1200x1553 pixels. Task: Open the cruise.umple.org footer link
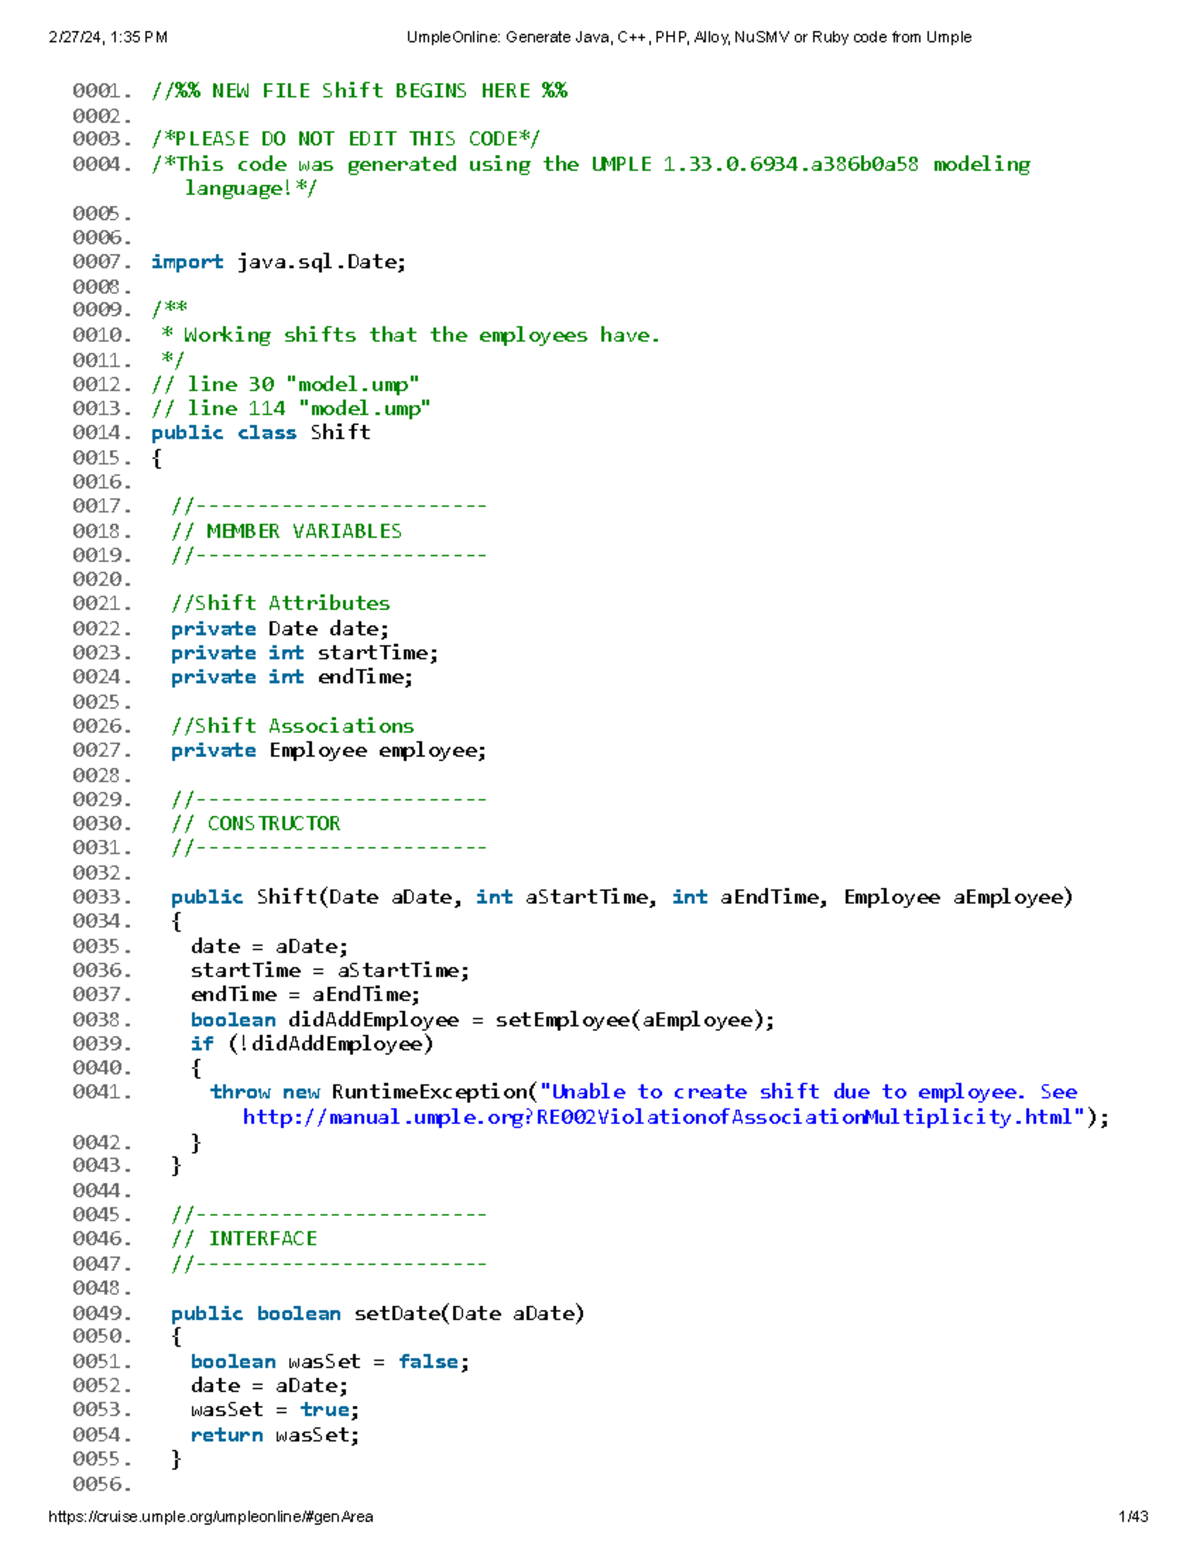pos(210,1517)
